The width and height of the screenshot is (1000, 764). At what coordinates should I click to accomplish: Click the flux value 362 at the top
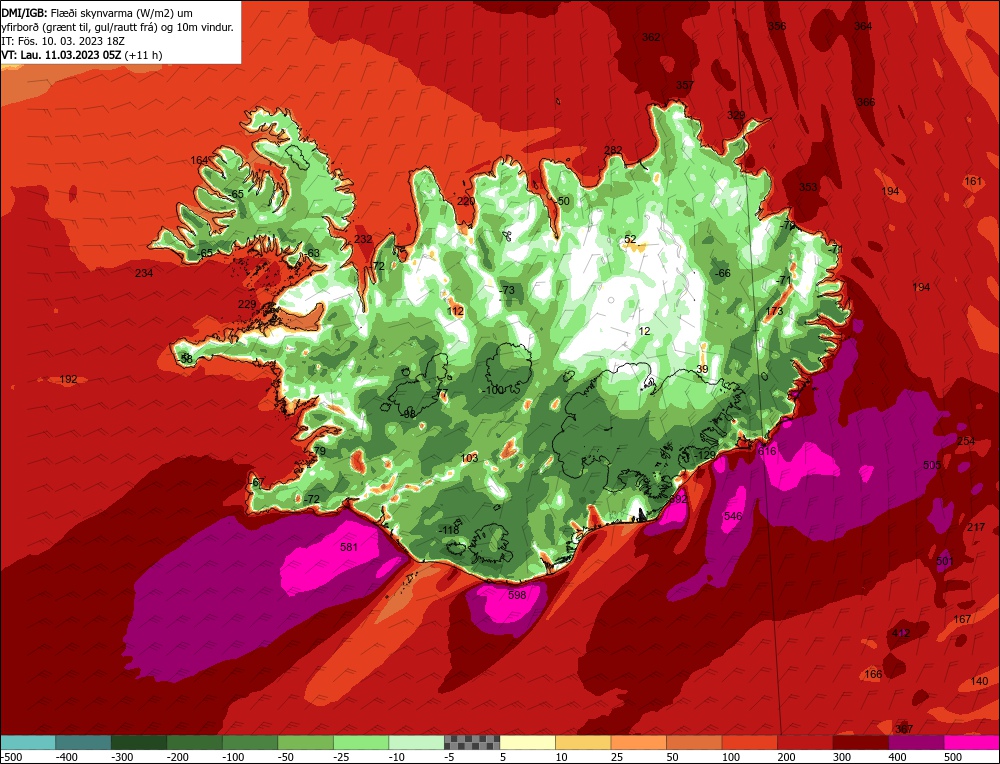651,37
